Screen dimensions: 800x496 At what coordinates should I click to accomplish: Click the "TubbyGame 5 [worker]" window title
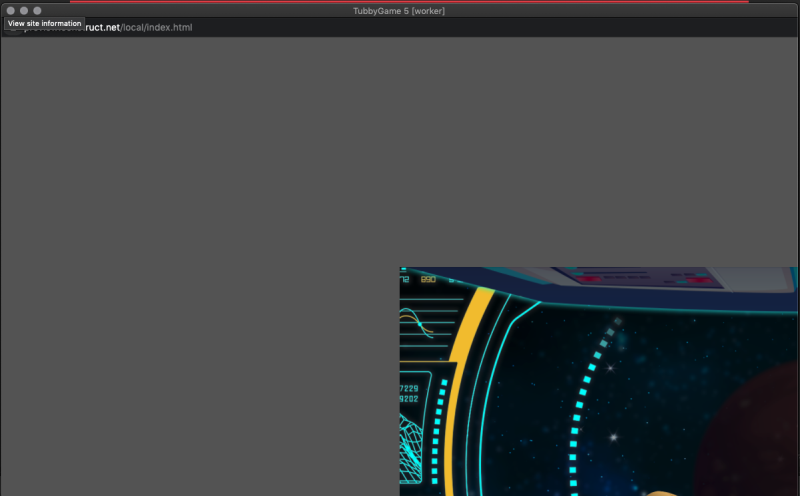pos(399,11)
